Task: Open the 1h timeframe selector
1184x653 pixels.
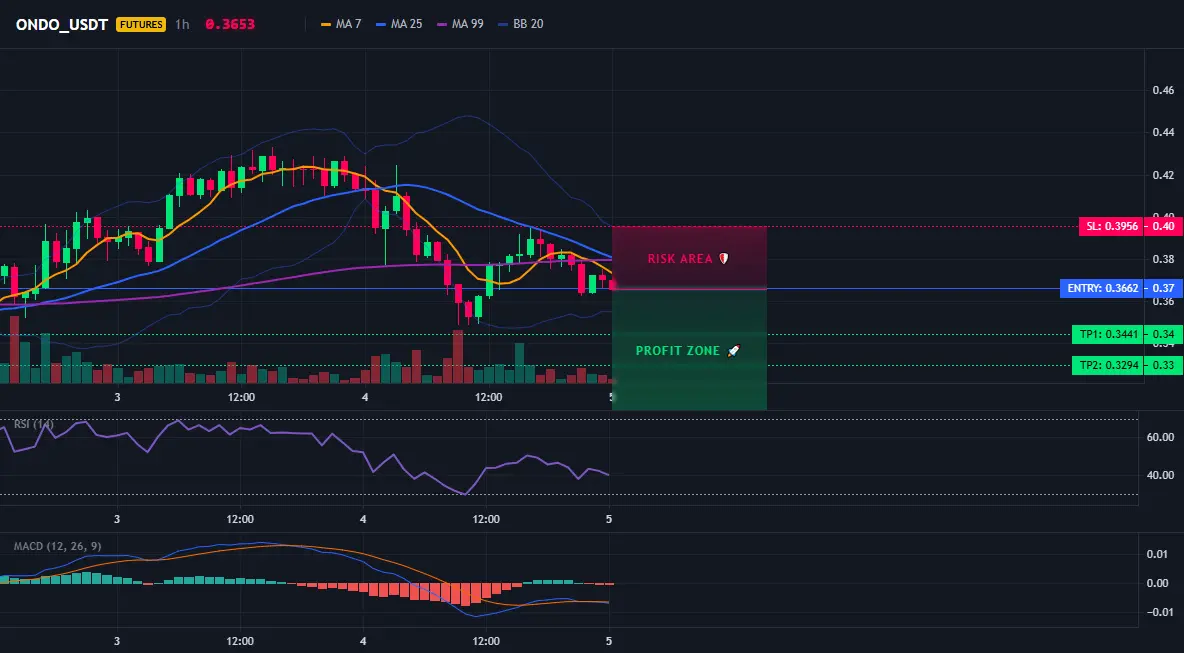Action: [x=182, y=24]
